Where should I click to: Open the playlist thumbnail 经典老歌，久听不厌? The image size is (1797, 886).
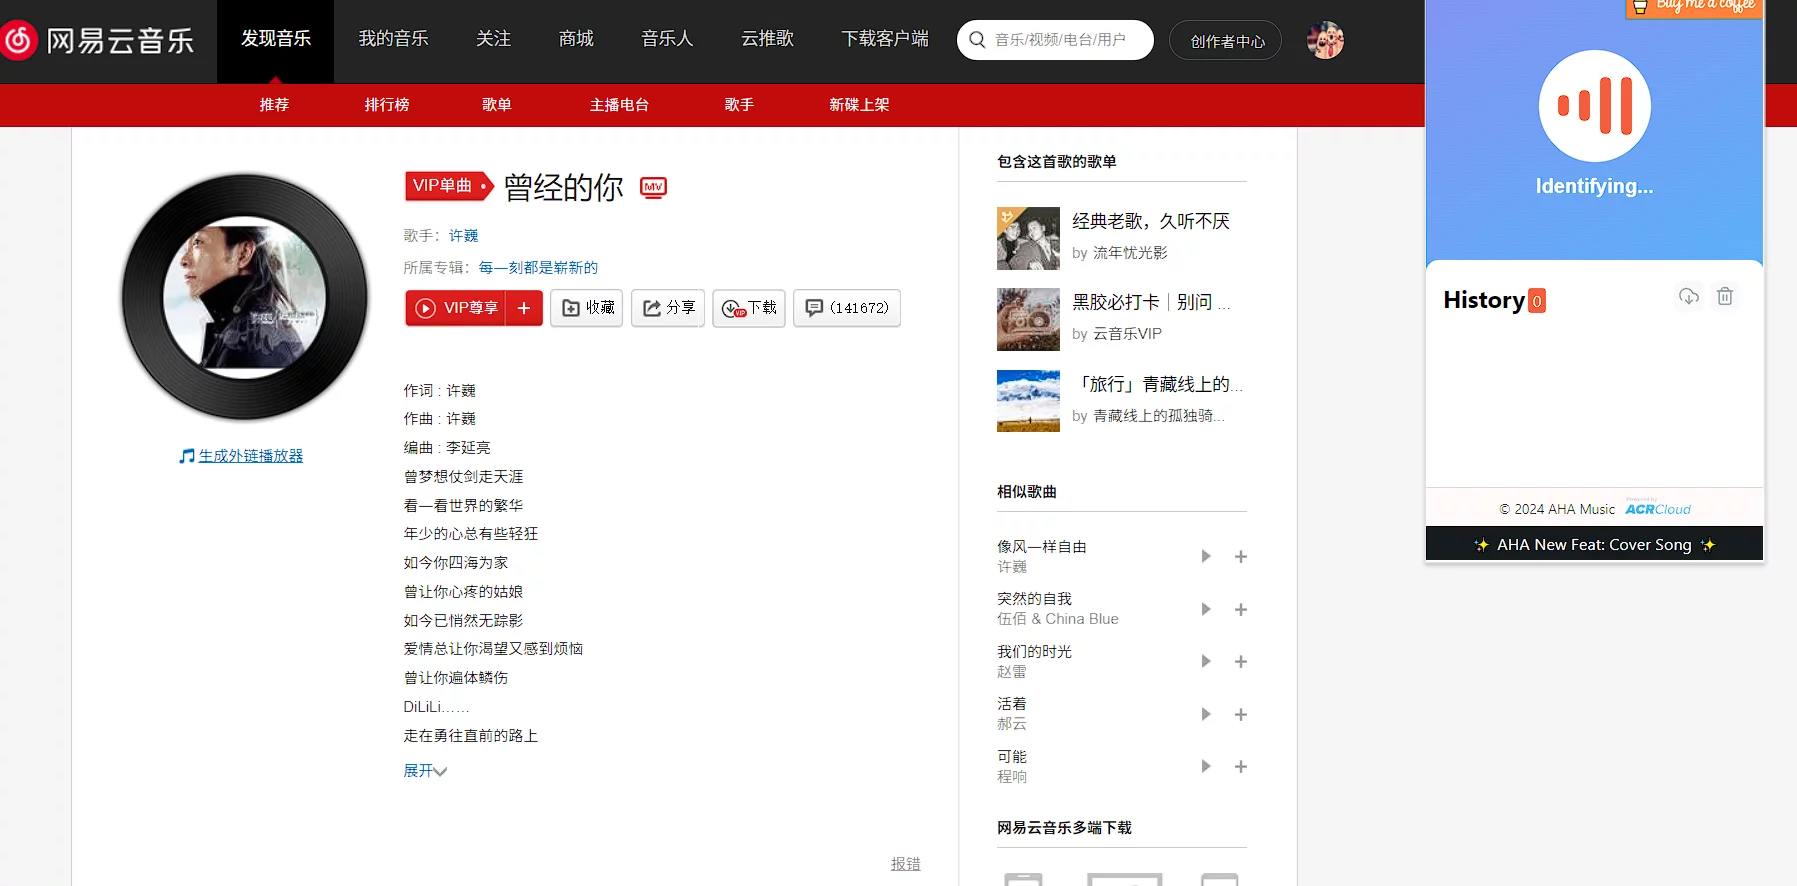point(1028,238)
